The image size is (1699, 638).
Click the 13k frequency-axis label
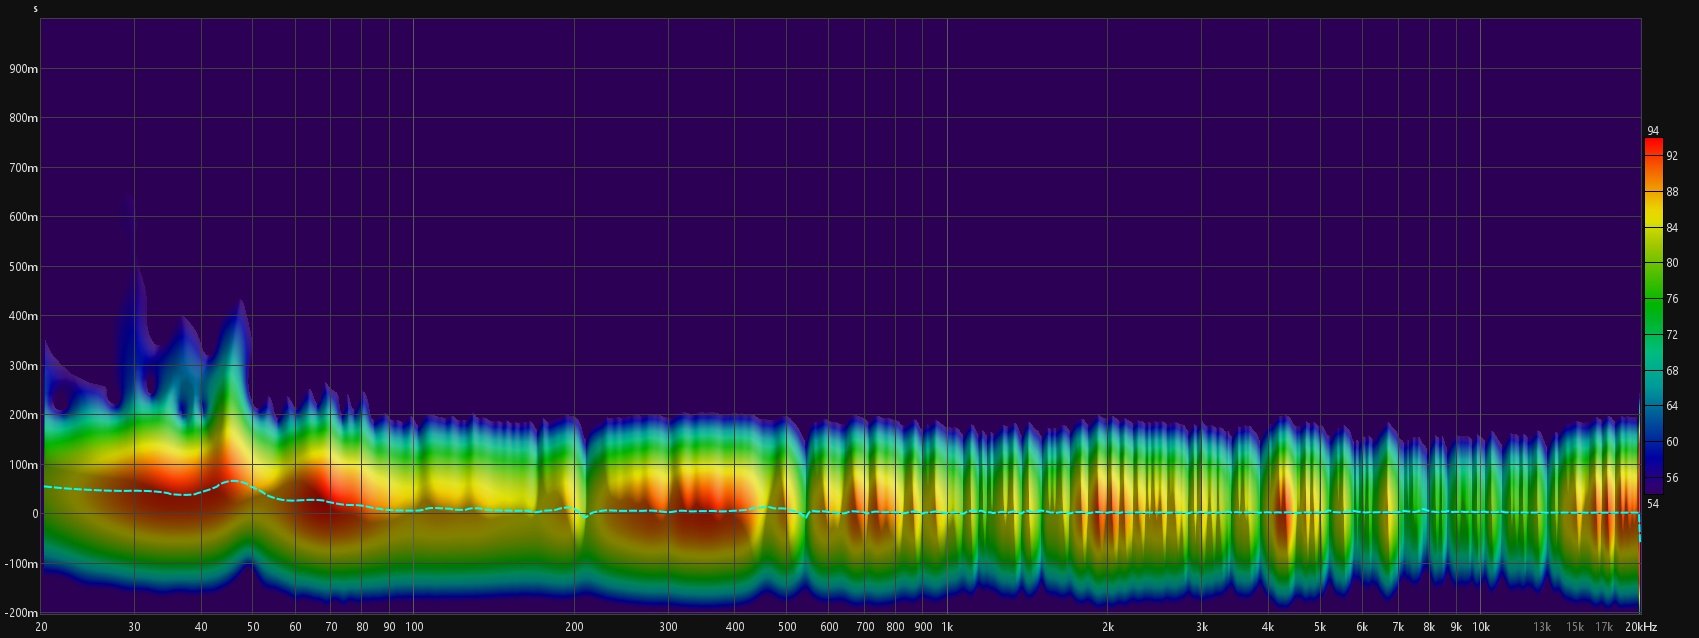click(x=1542, y=627)
